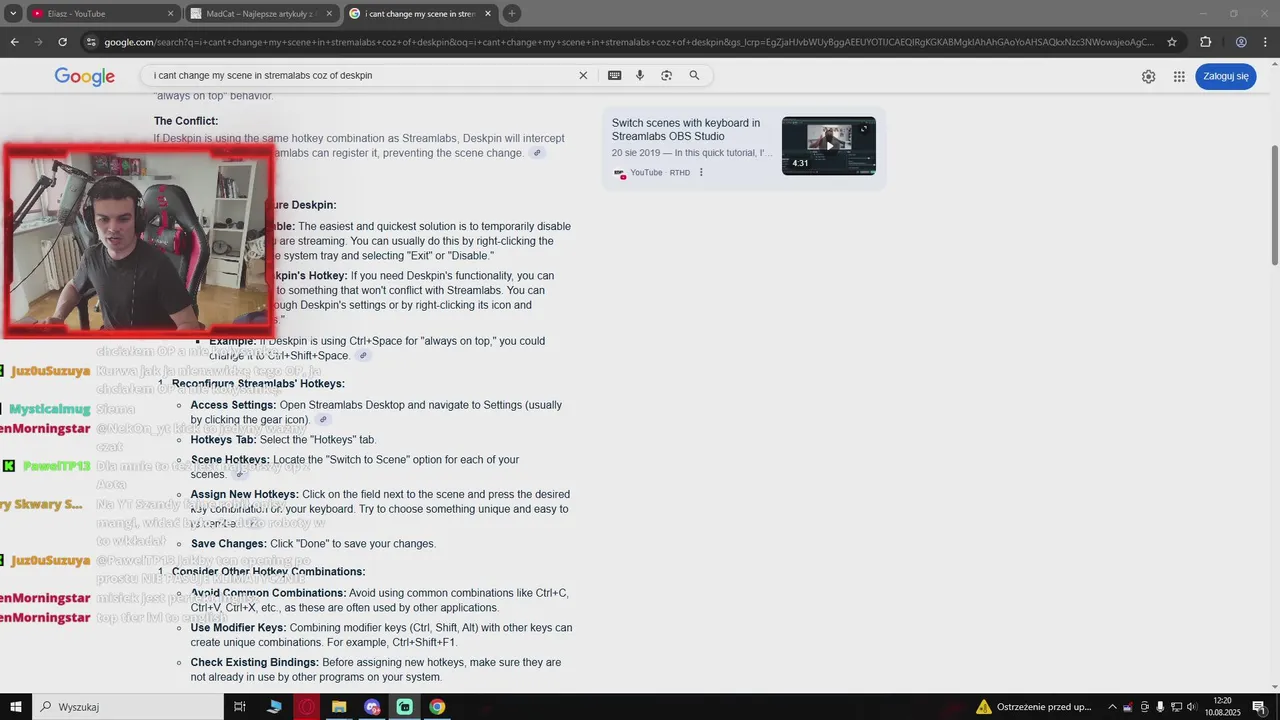The height and width of the screenshot is (720, 1280).
Task: Open Streamlabs app on the taskbar
Action: 404,707
